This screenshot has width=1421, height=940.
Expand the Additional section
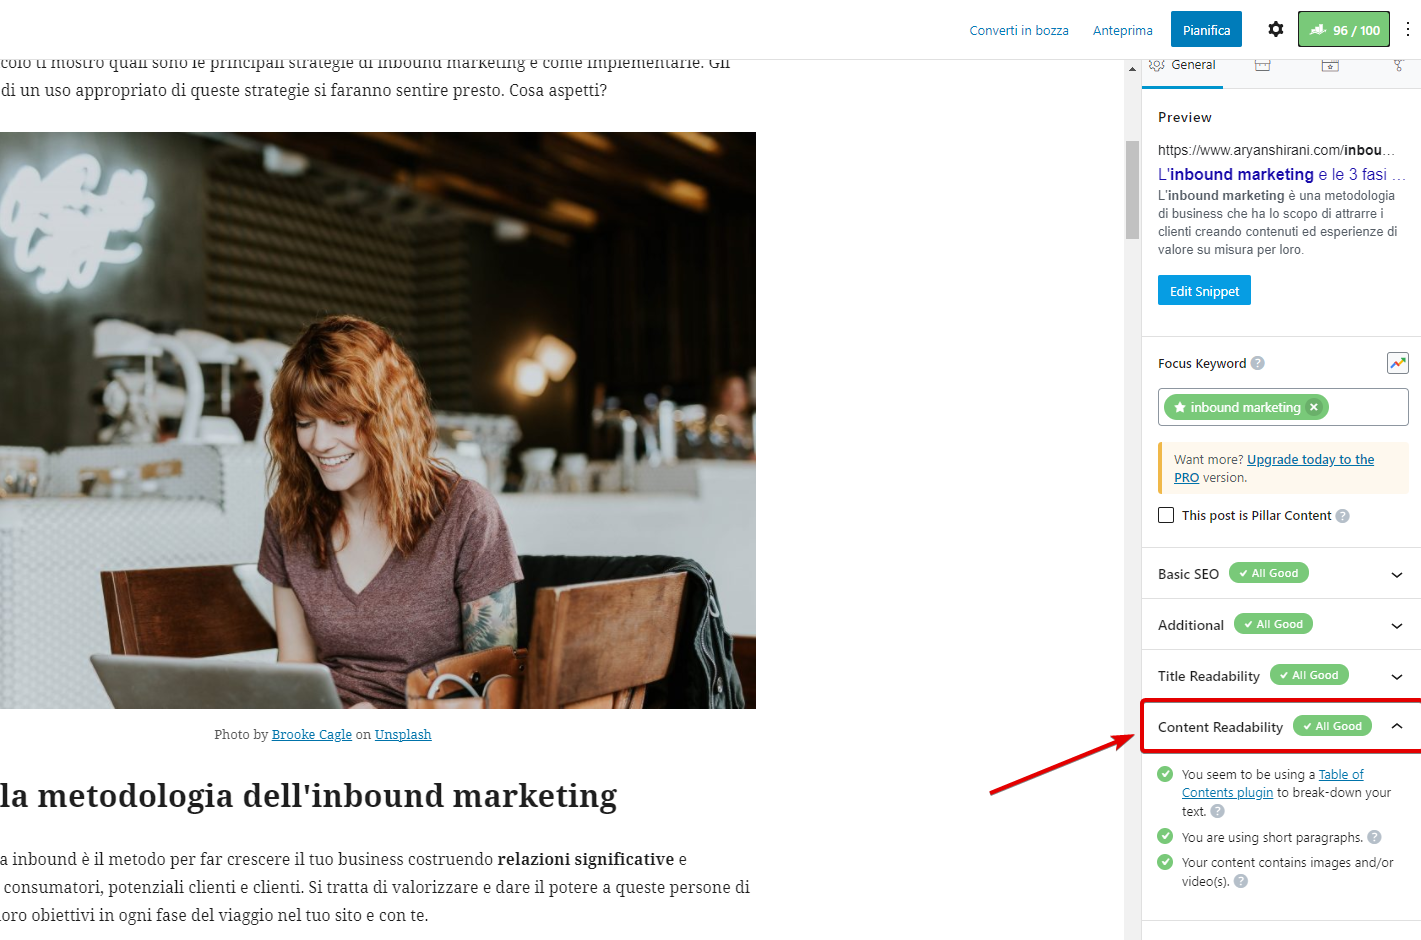(x=1396, y=626)
